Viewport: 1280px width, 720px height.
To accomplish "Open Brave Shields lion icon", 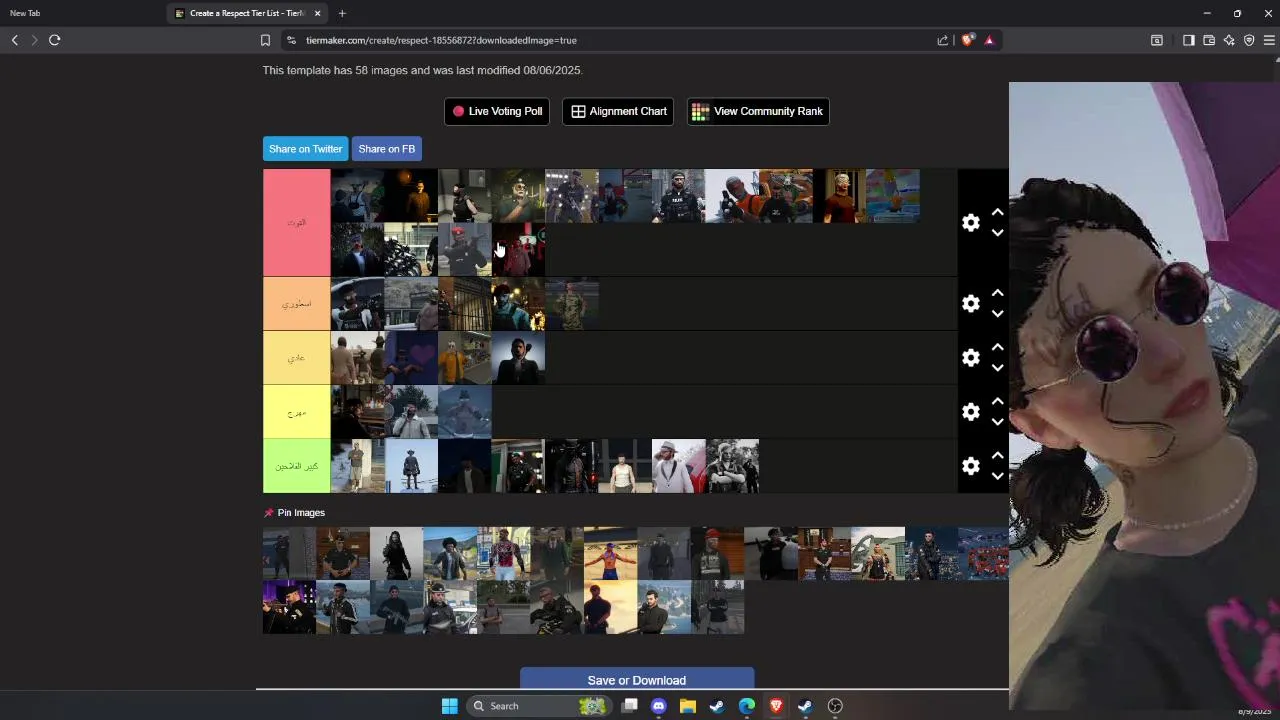I will pyautogui.click(x=967, y=40).
